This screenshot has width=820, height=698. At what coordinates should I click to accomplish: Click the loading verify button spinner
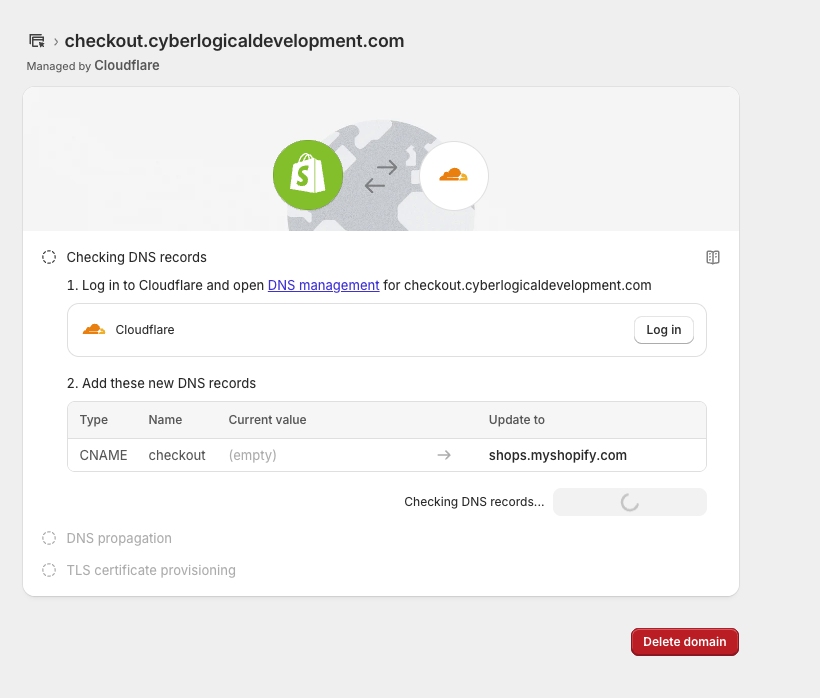coord(630,502)
